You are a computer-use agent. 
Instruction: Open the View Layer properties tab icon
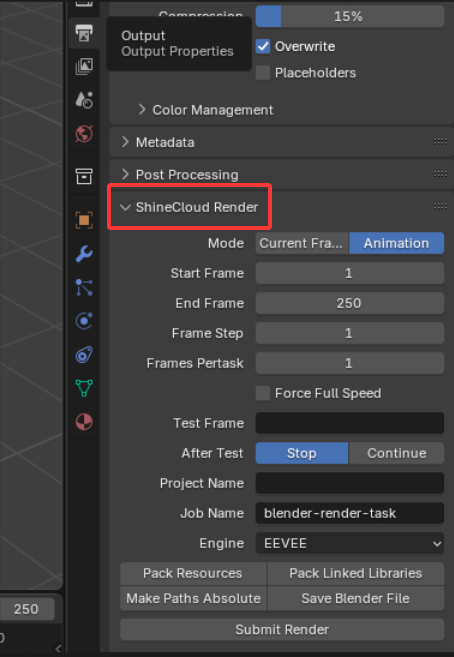point(84,66)
